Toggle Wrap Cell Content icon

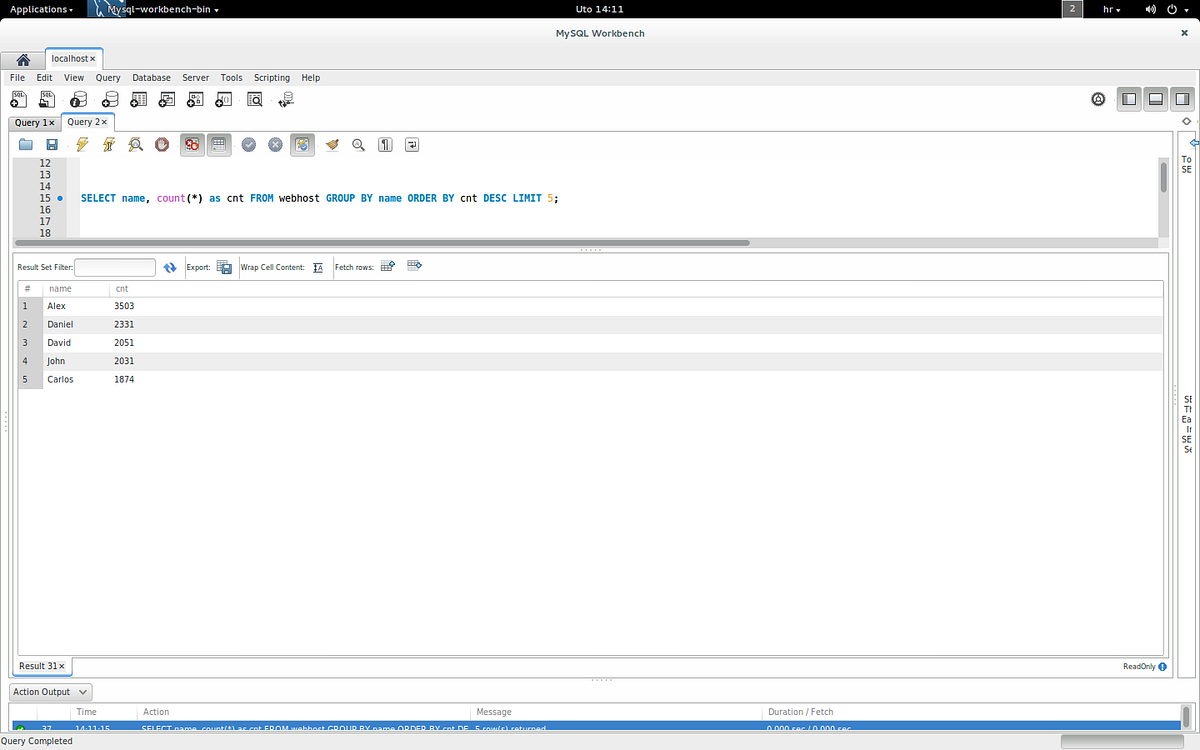[x=318, y=268]
